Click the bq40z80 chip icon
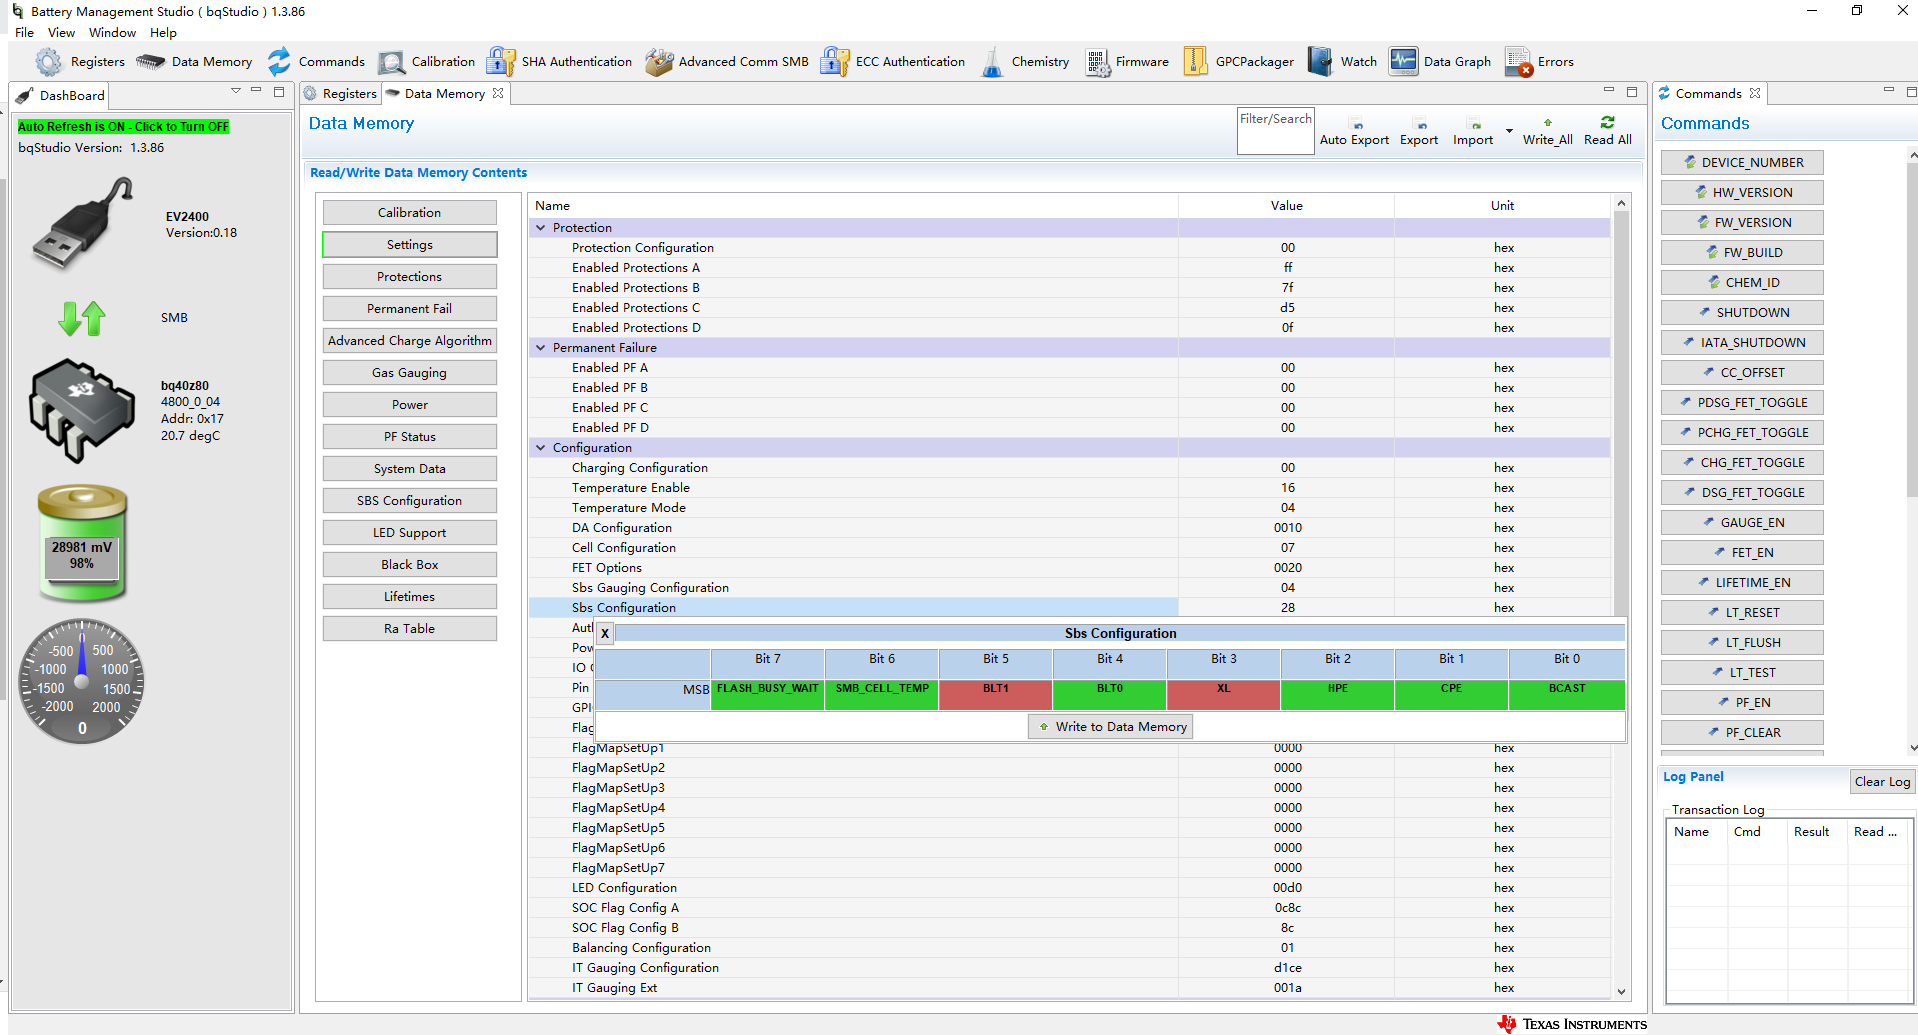1918x1035 pixels. click(x=82, y=410)
